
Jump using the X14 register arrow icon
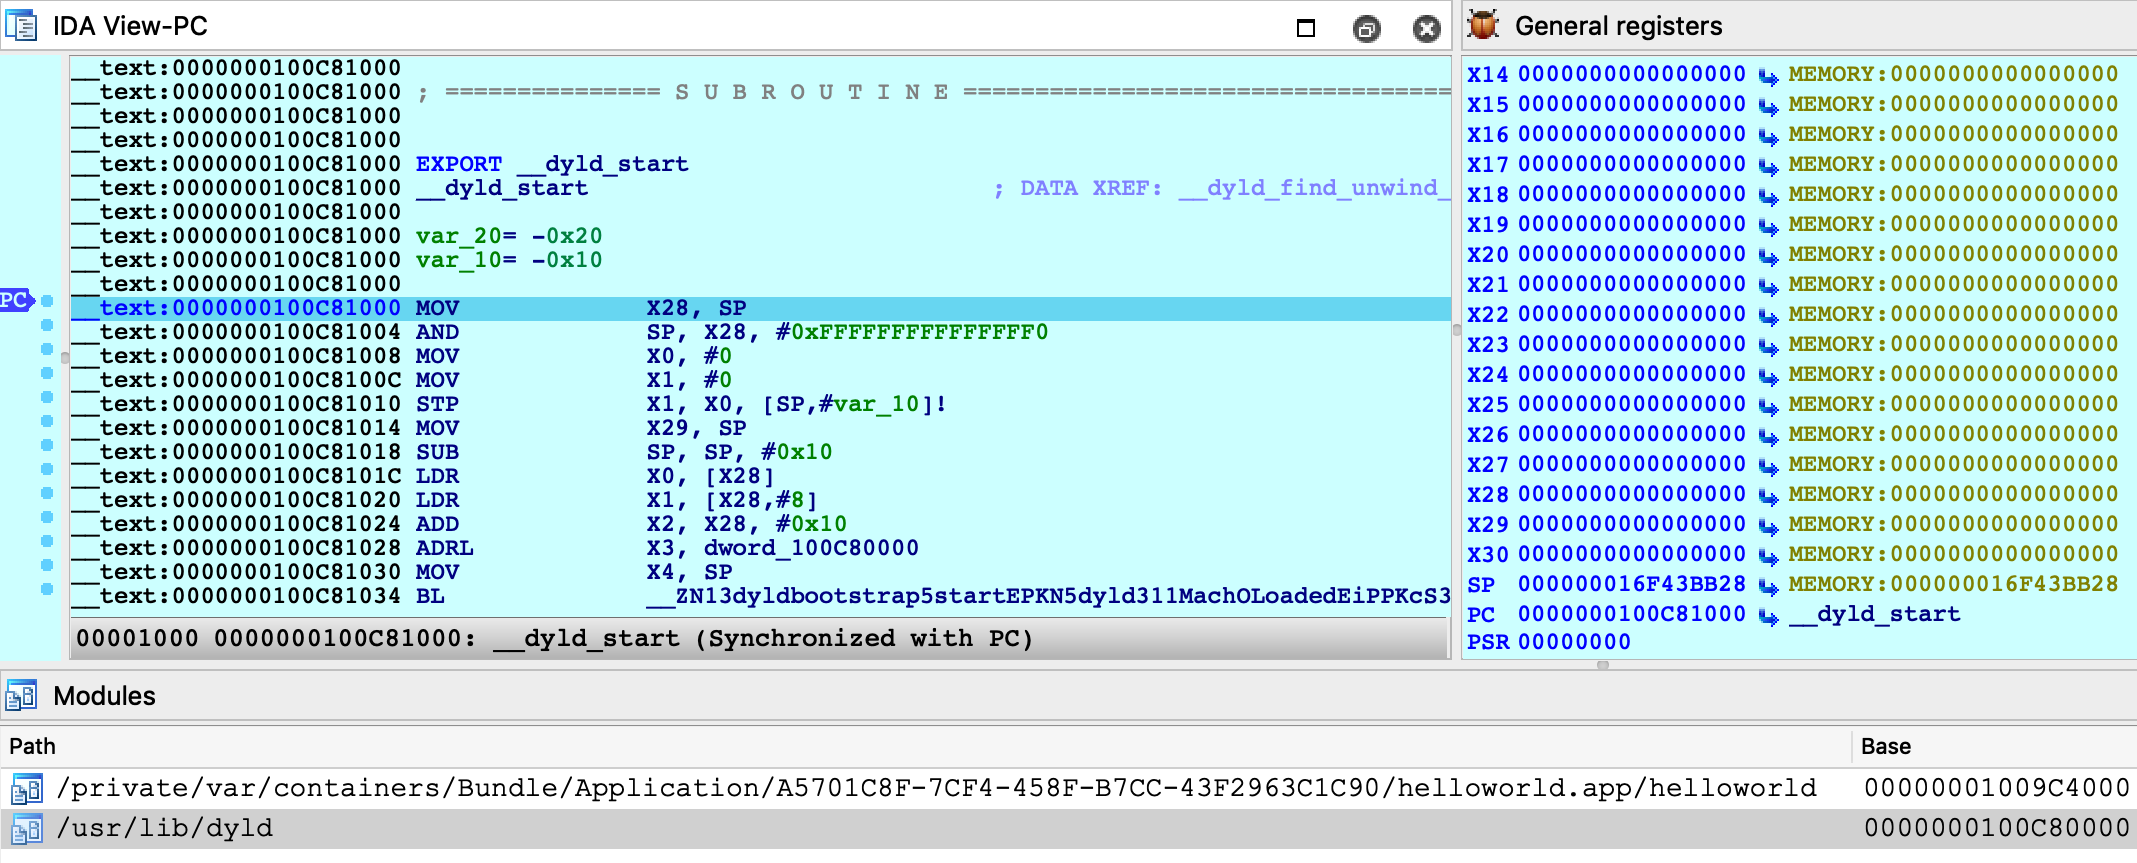[x=1768, y=75]
